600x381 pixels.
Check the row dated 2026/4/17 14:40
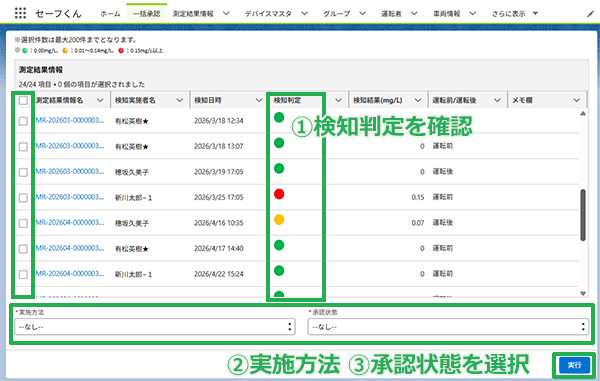[23, 249]
